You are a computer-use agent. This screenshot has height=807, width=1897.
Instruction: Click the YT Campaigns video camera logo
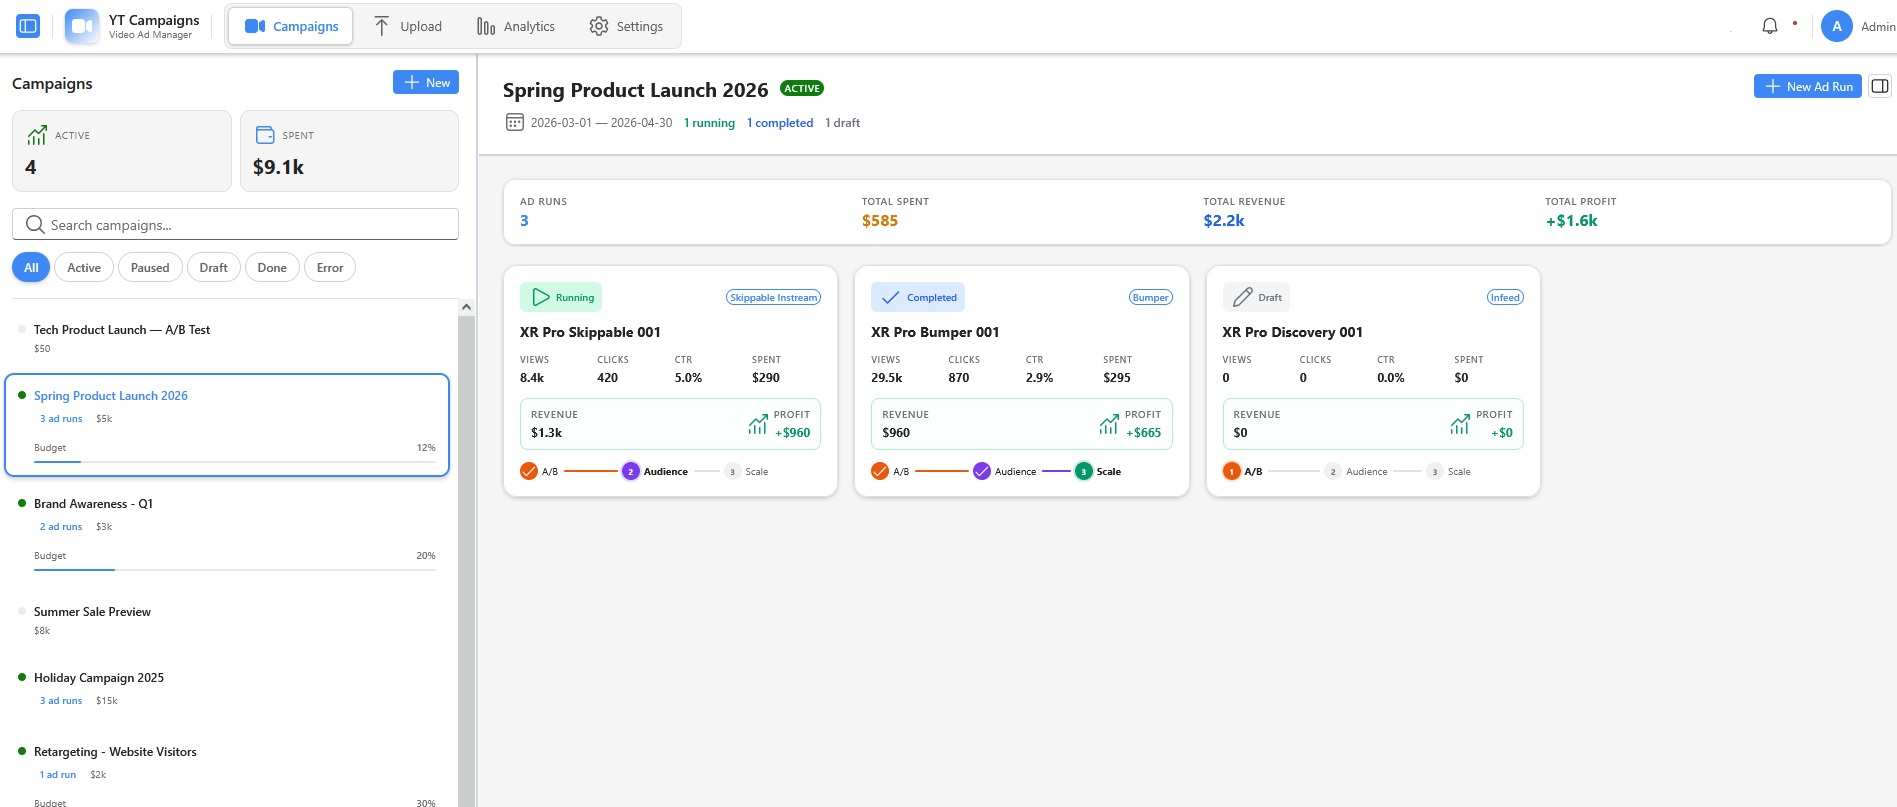tap(82, 26)
